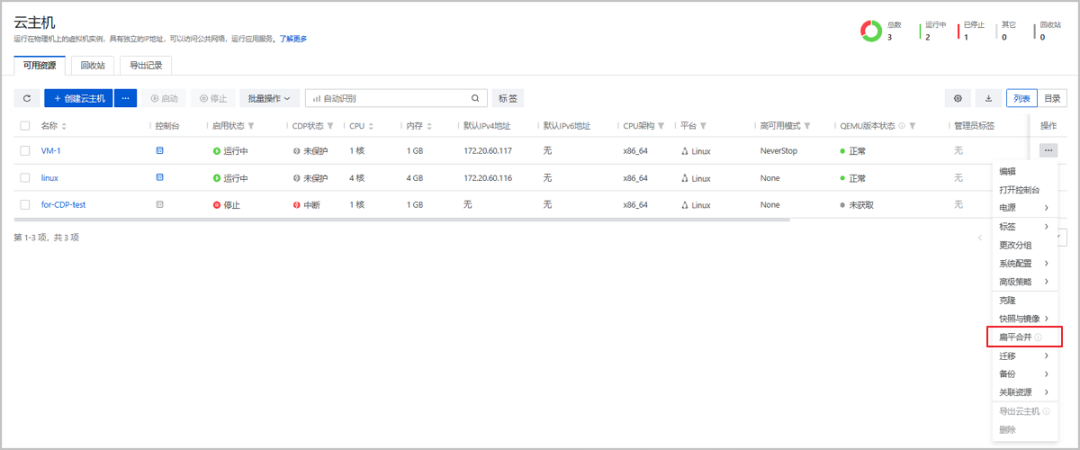Click the download export icon

tap(988, 98)
